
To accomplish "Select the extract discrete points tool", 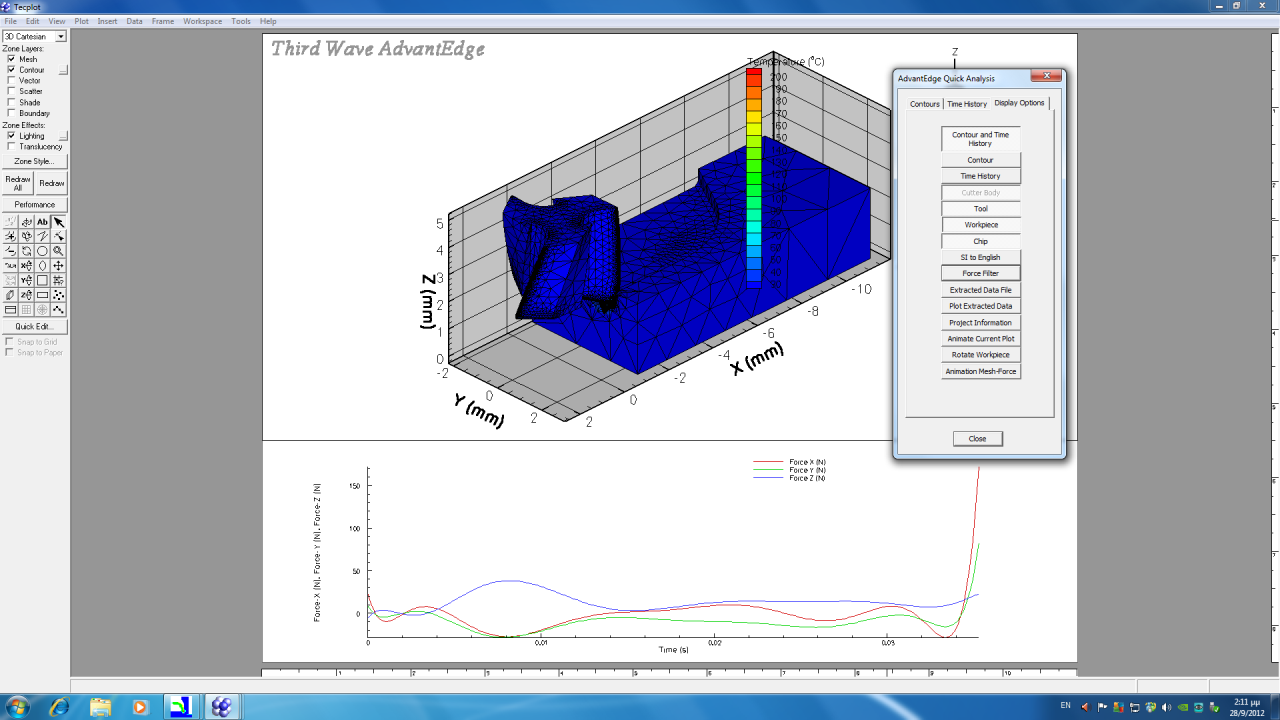I will [x=58, y=295].
